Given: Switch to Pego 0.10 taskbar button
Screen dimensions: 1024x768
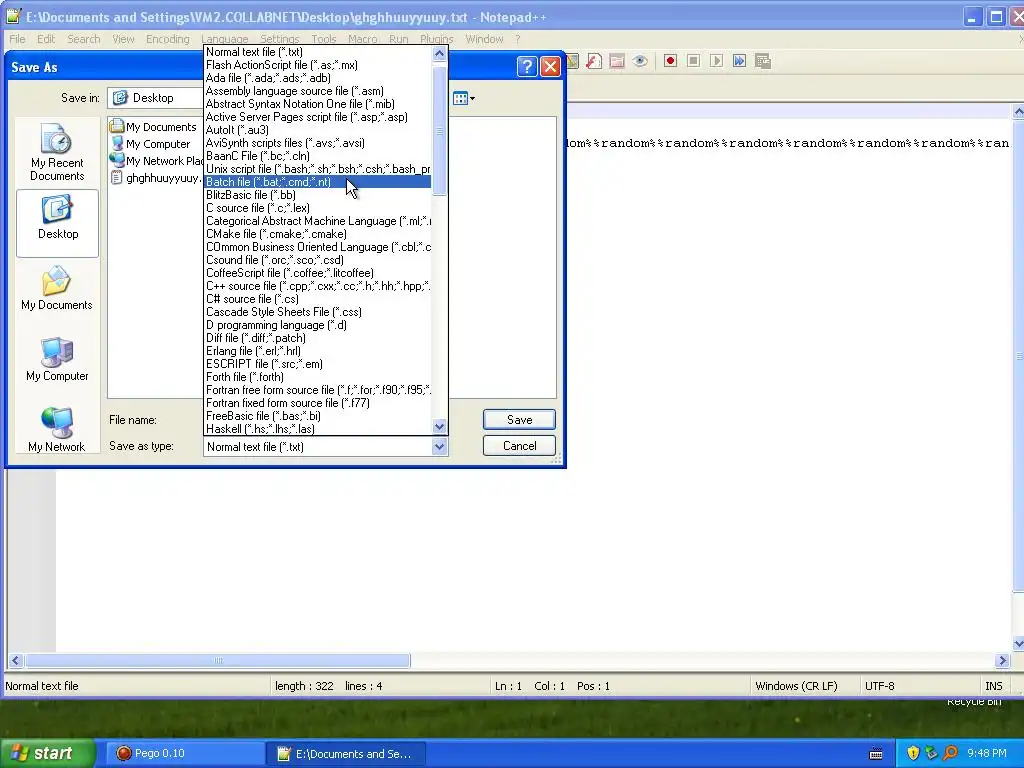Looking at the screenshot, I should pos(184,754).
